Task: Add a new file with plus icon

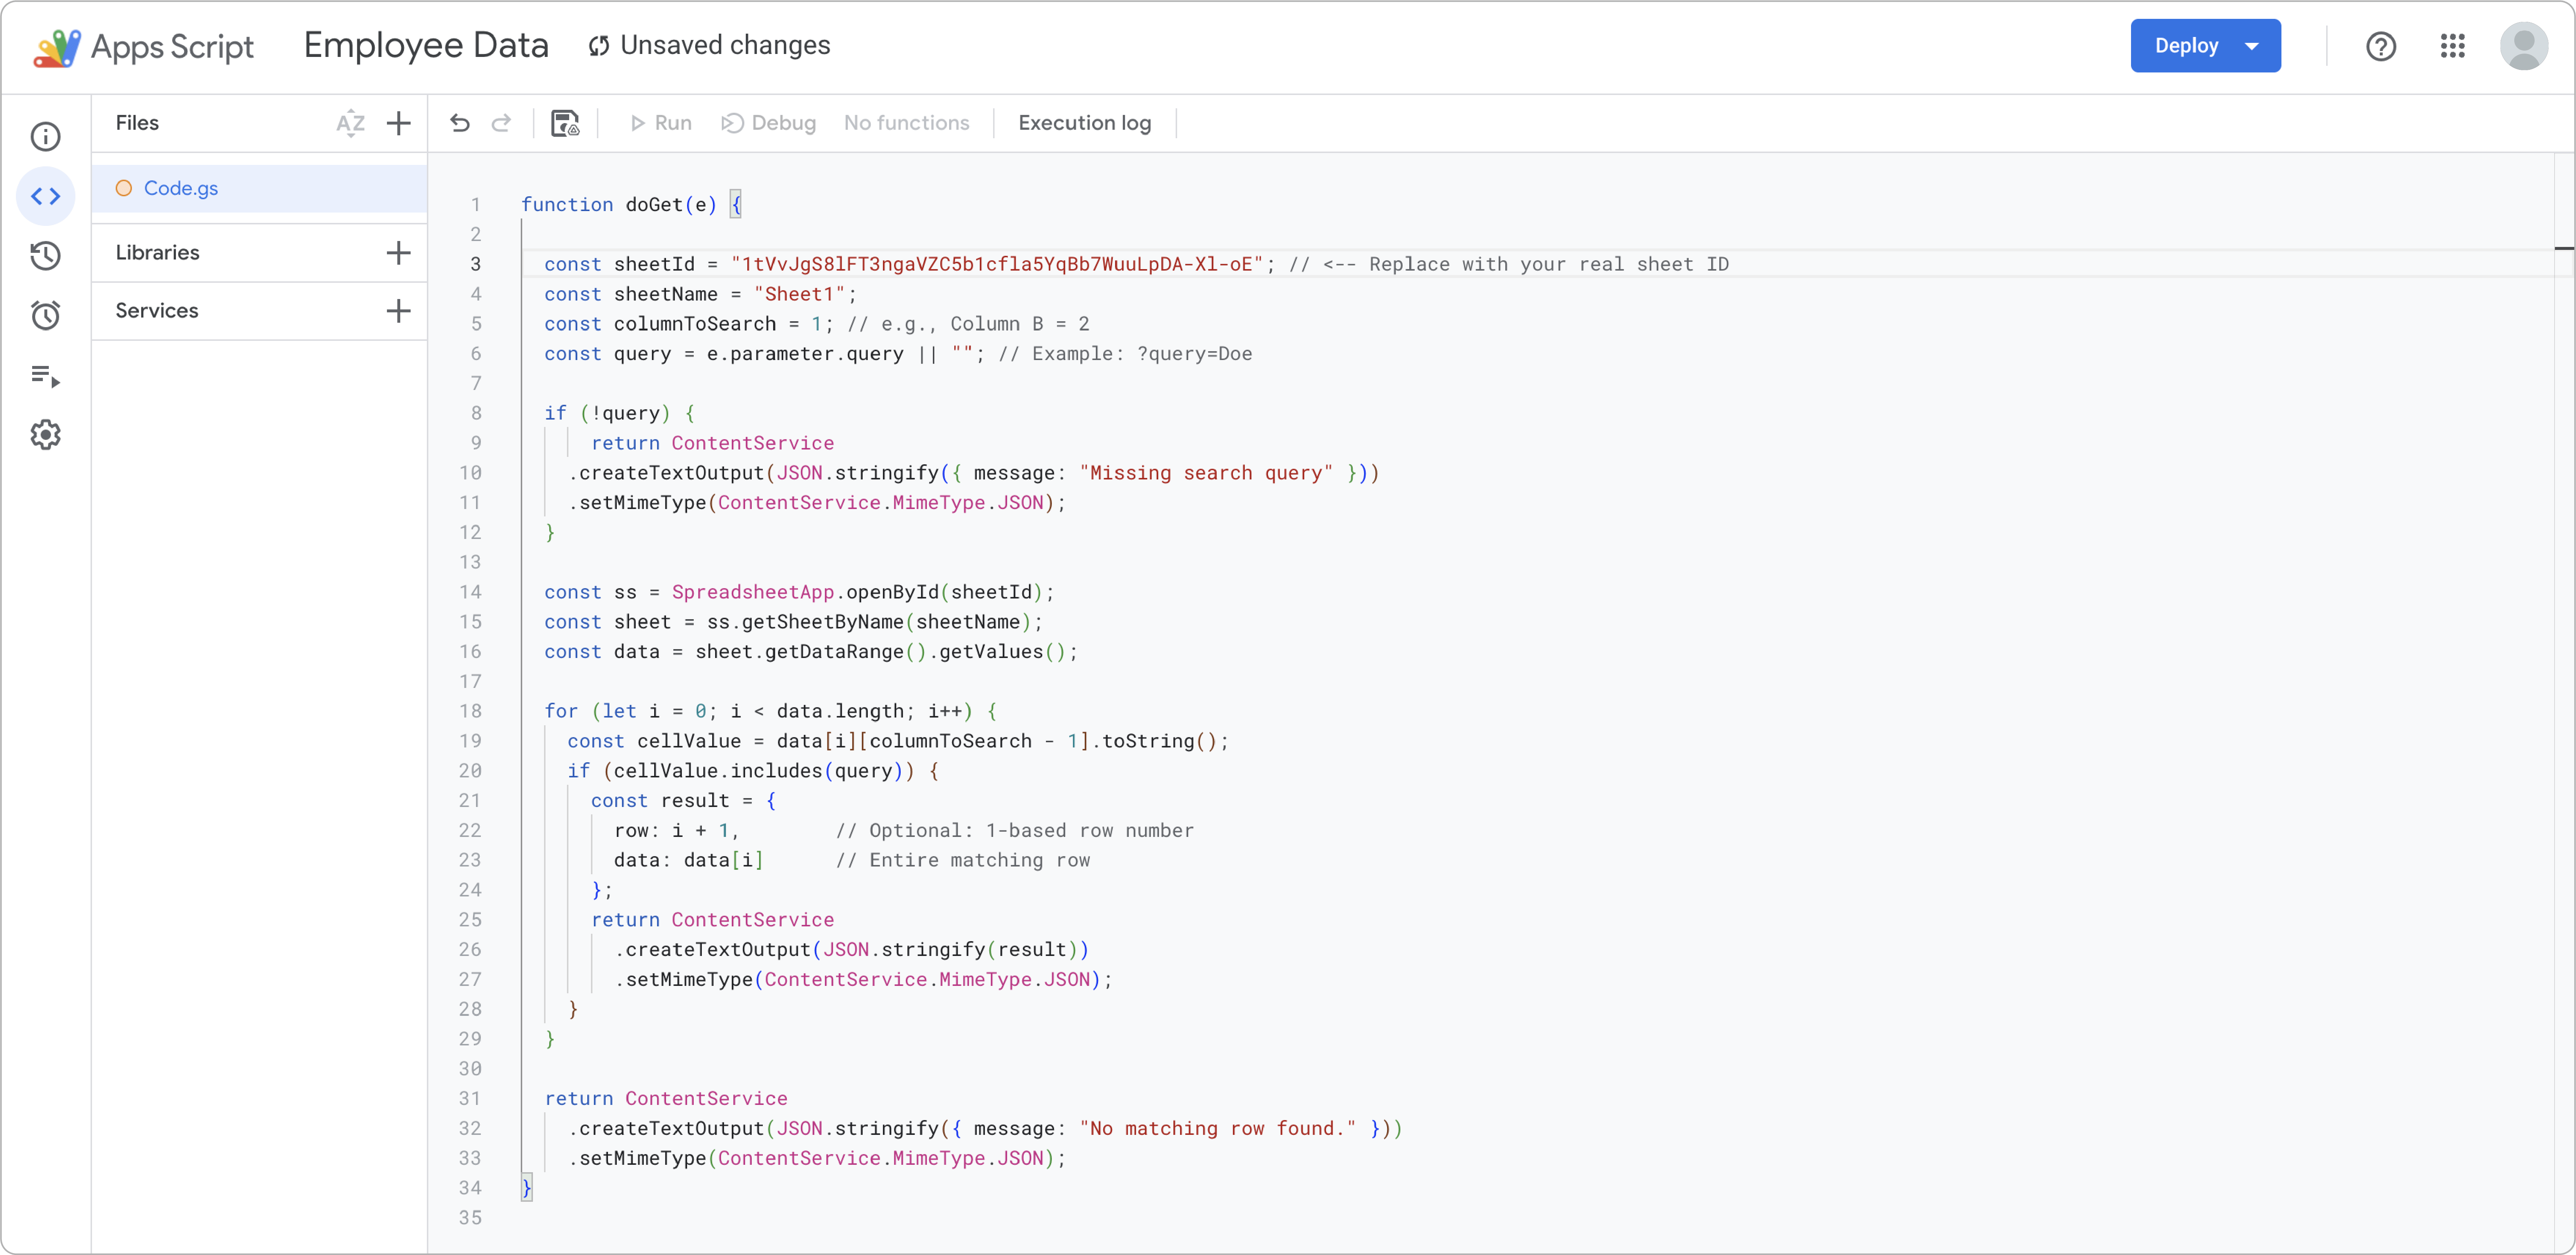Action: click(x=399, y=123)
